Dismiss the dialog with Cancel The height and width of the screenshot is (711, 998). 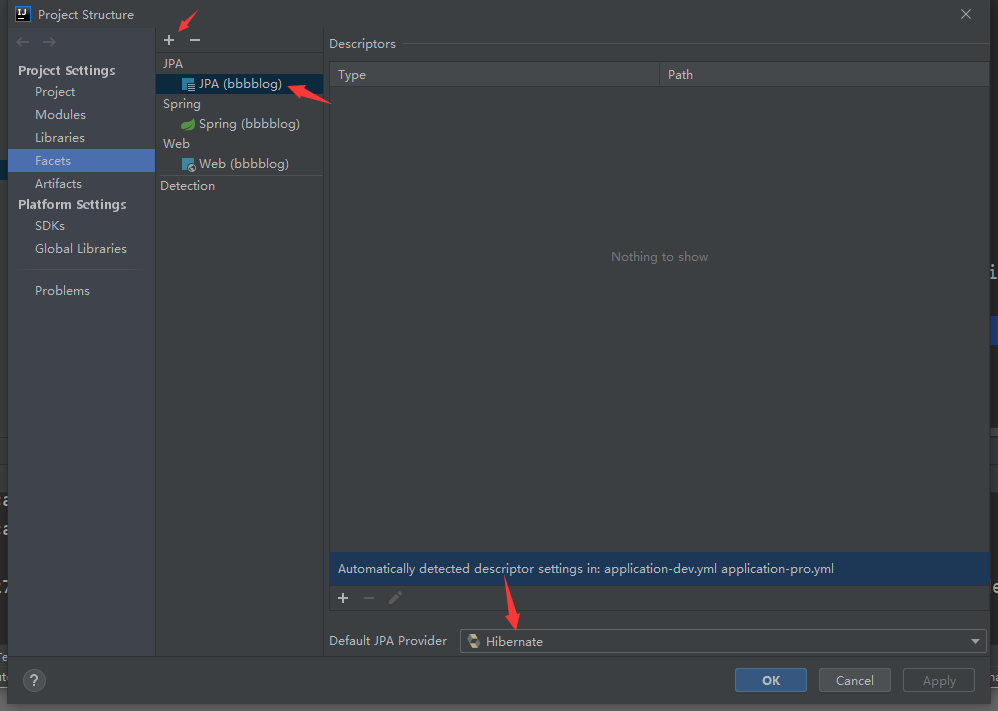coord(854,679)
